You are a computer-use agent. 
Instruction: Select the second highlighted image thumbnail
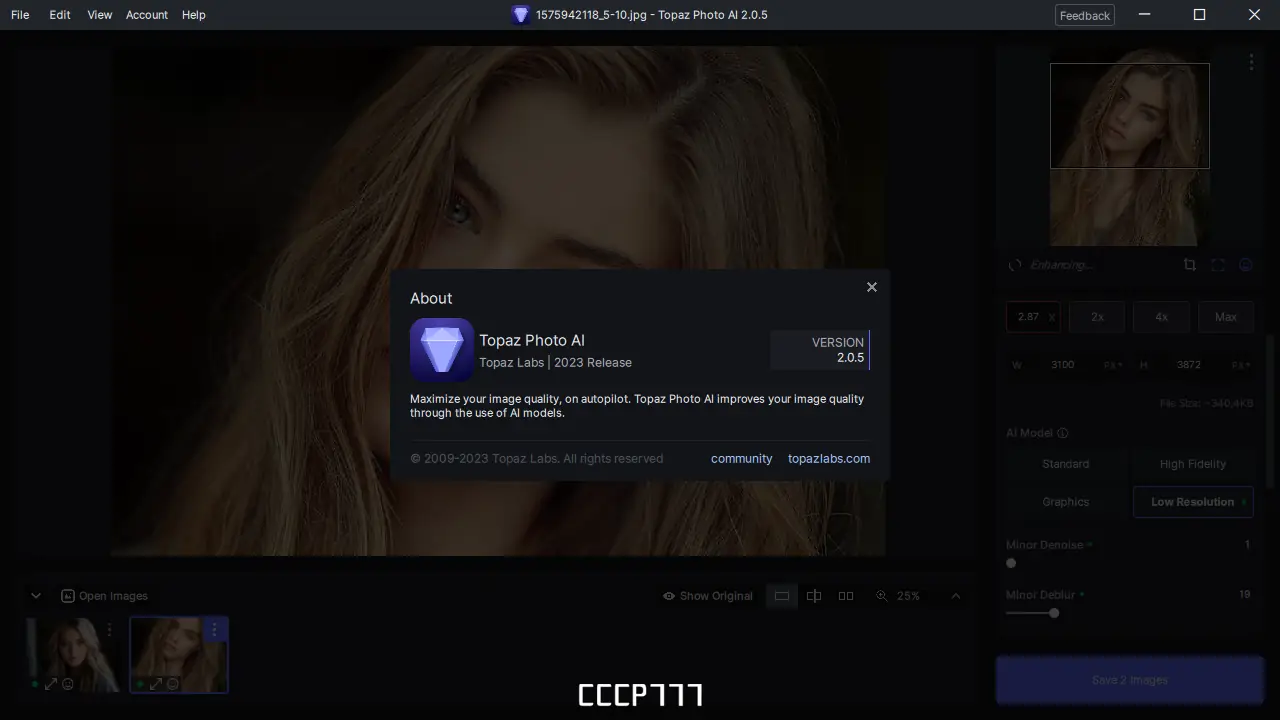coord(179,655)
